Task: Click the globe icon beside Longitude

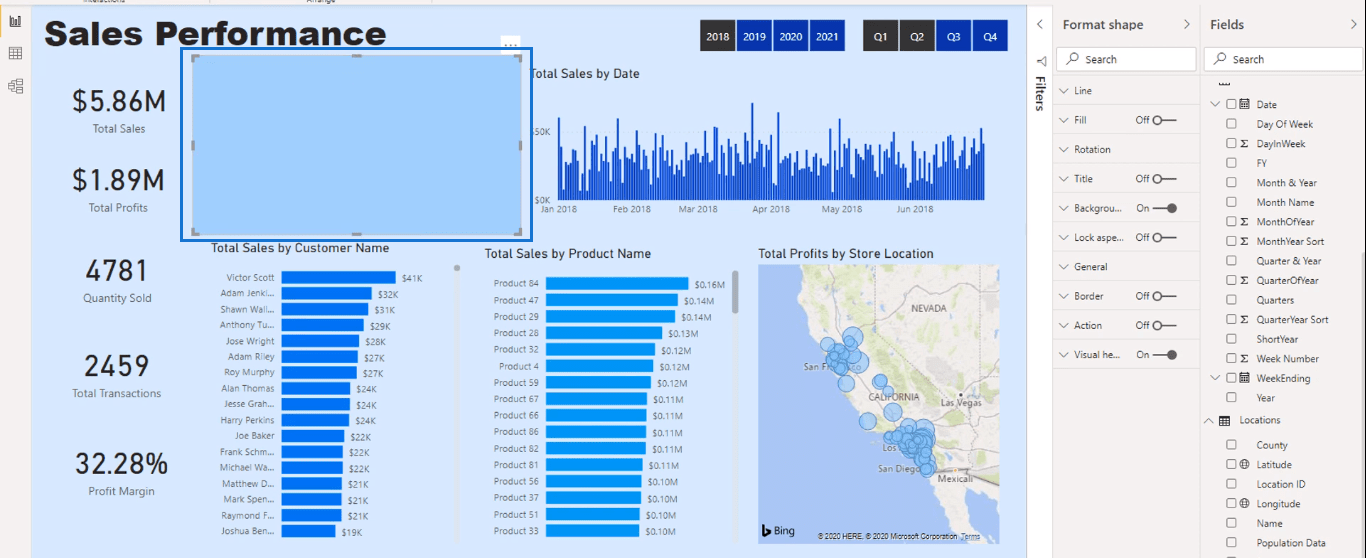Action: (x=1245, y=504)
